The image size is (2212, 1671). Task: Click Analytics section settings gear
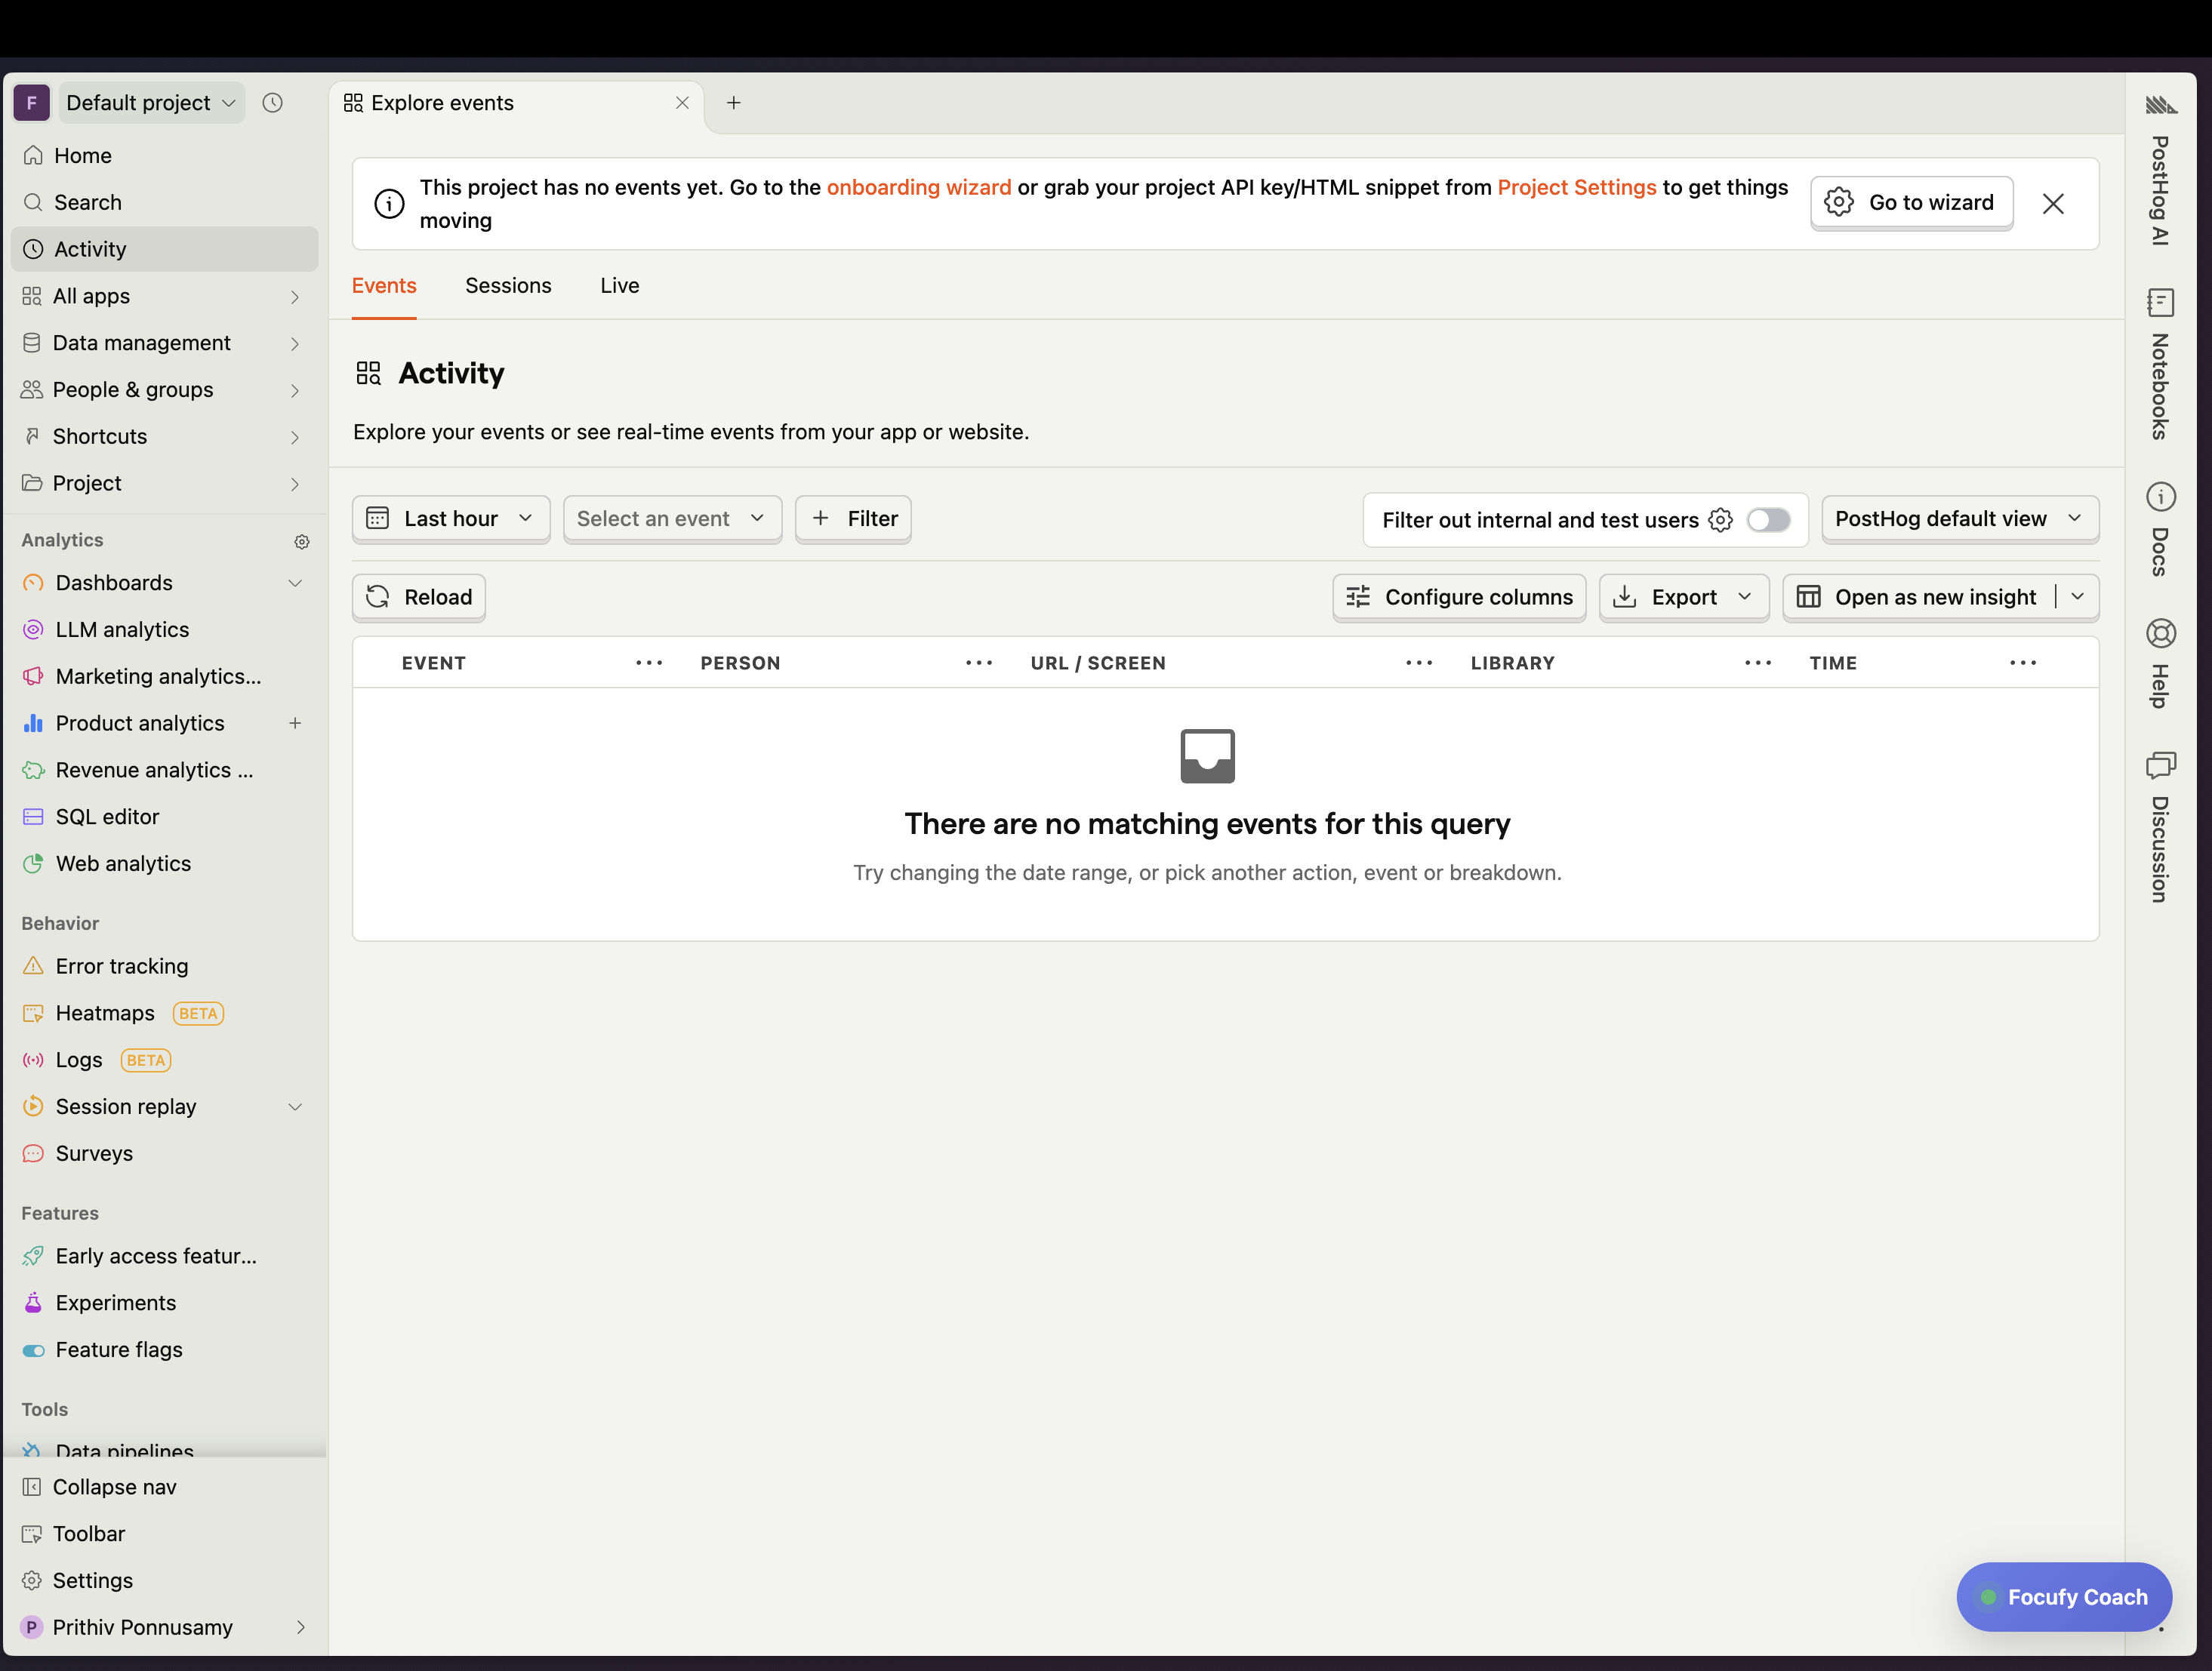(x=302, y=542)
